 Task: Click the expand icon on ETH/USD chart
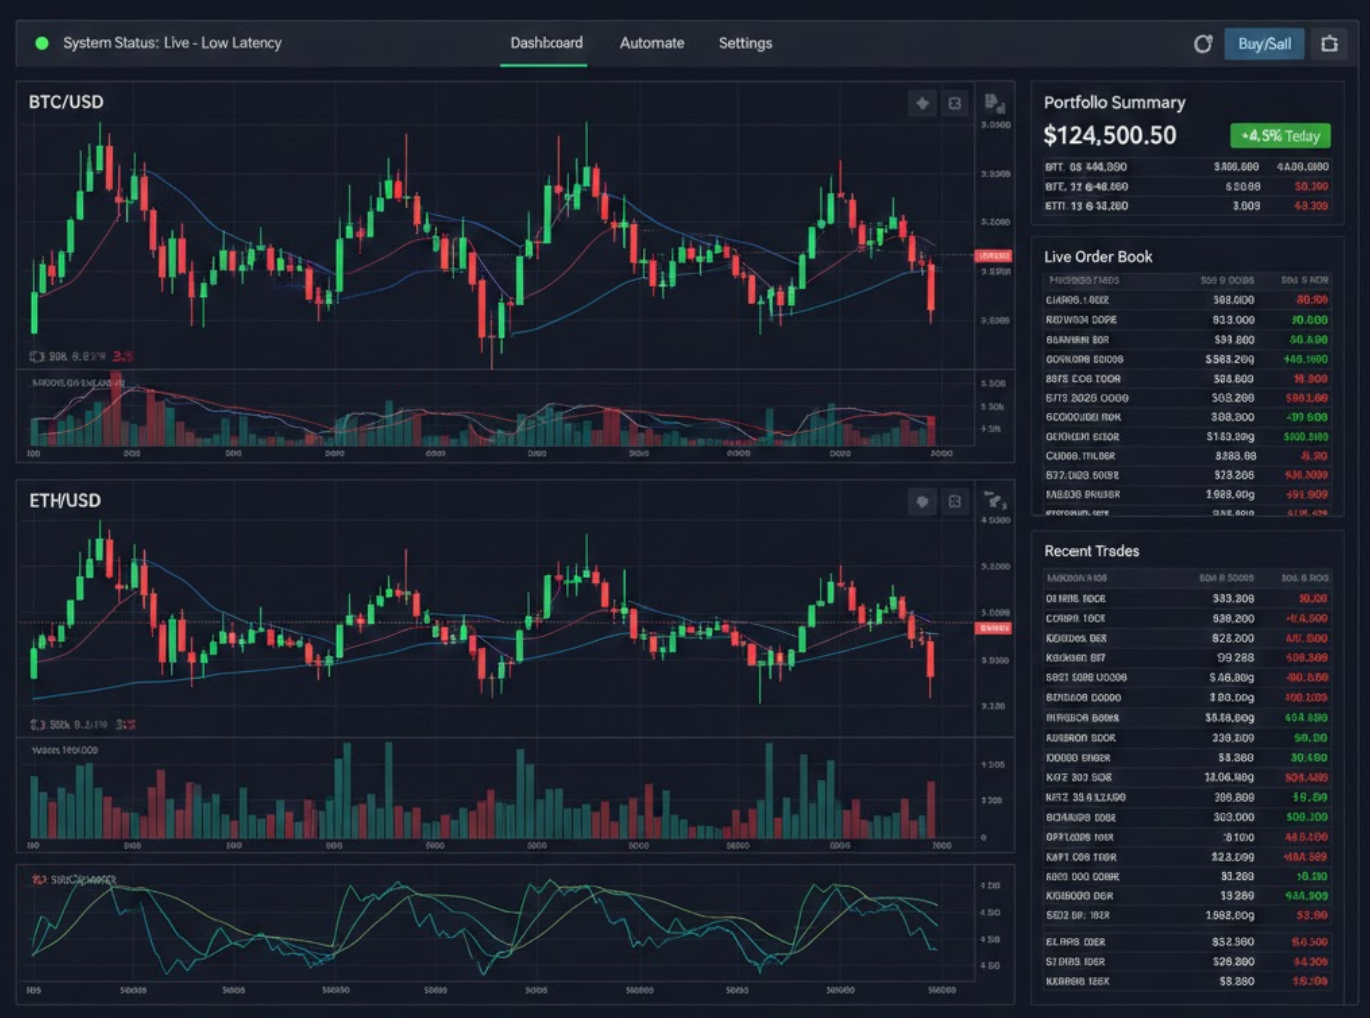click(x=955, y=502)
